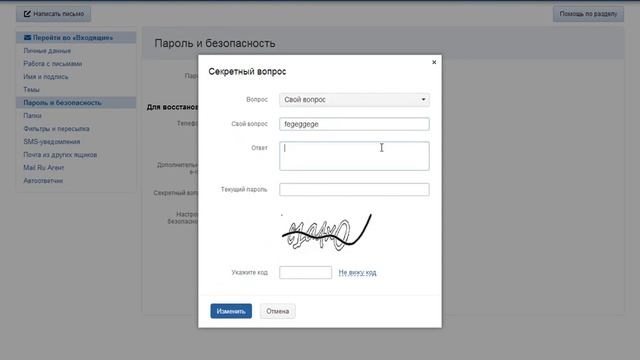Open Mail.Ru Агент settings

click(x=44, y=168)
